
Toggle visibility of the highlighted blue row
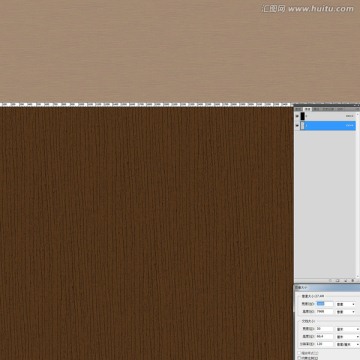click(297, 125)
